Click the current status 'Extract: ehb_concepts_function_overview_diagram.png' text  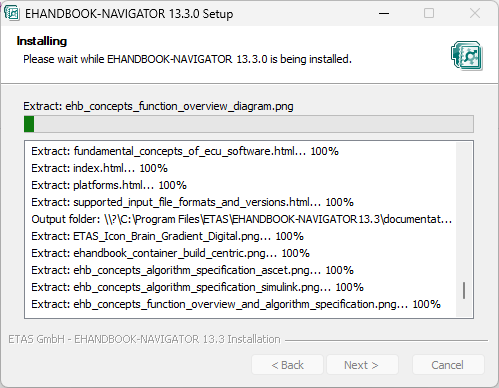(x=158, y=106)
